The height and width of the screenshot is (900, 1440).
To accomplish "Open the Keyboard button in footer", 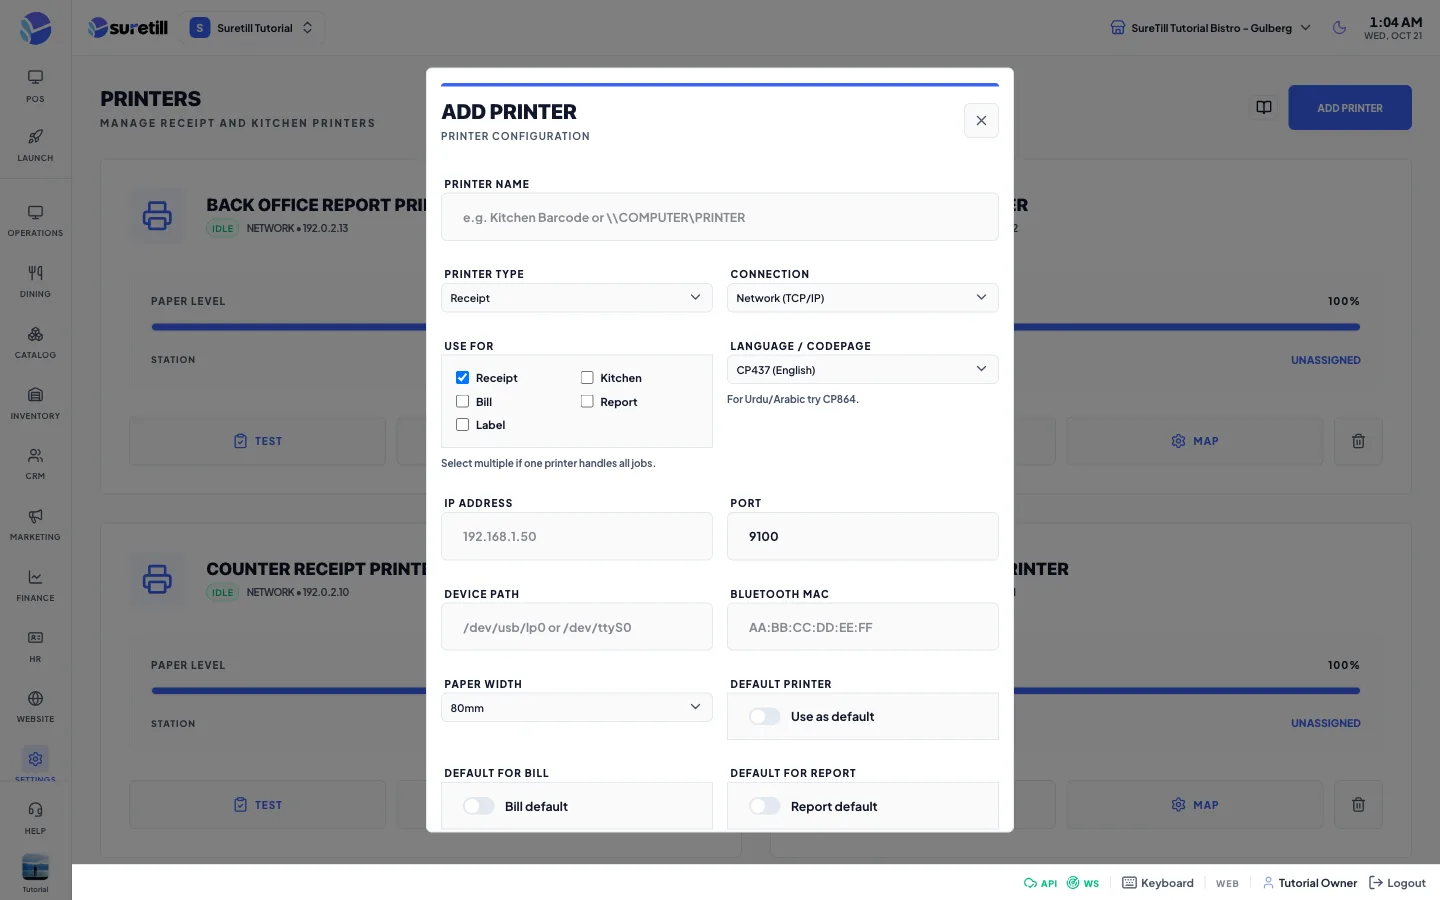I will pos(1158,883).
